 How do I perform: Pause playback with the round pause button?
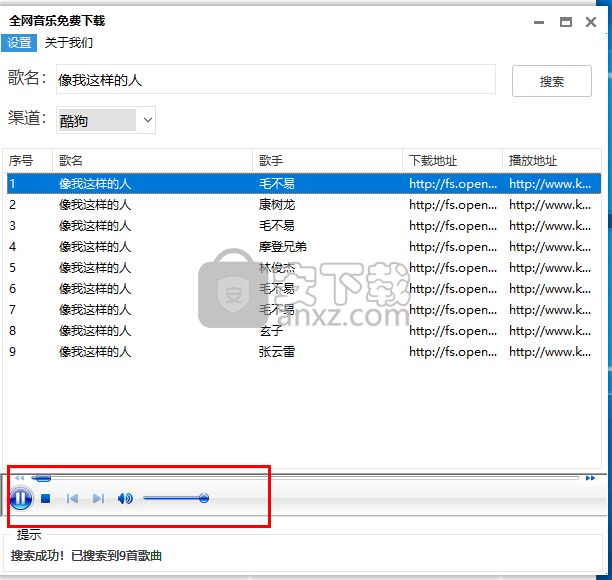pyautogui.click(x=21, y=498)
